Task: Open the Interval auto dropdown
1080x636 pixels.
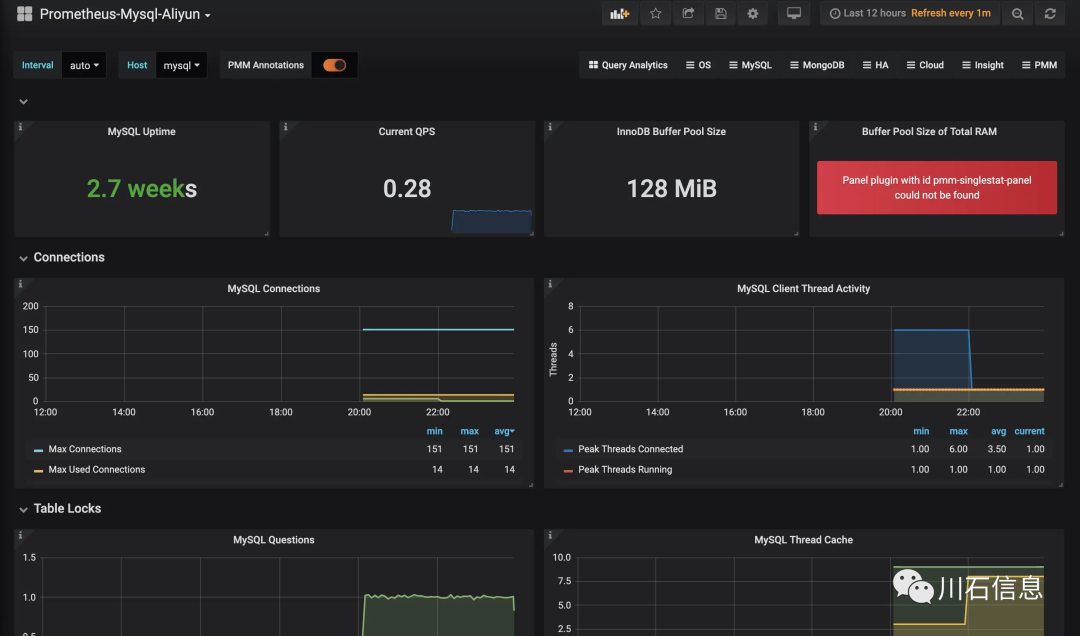Action: coord(84,65)
